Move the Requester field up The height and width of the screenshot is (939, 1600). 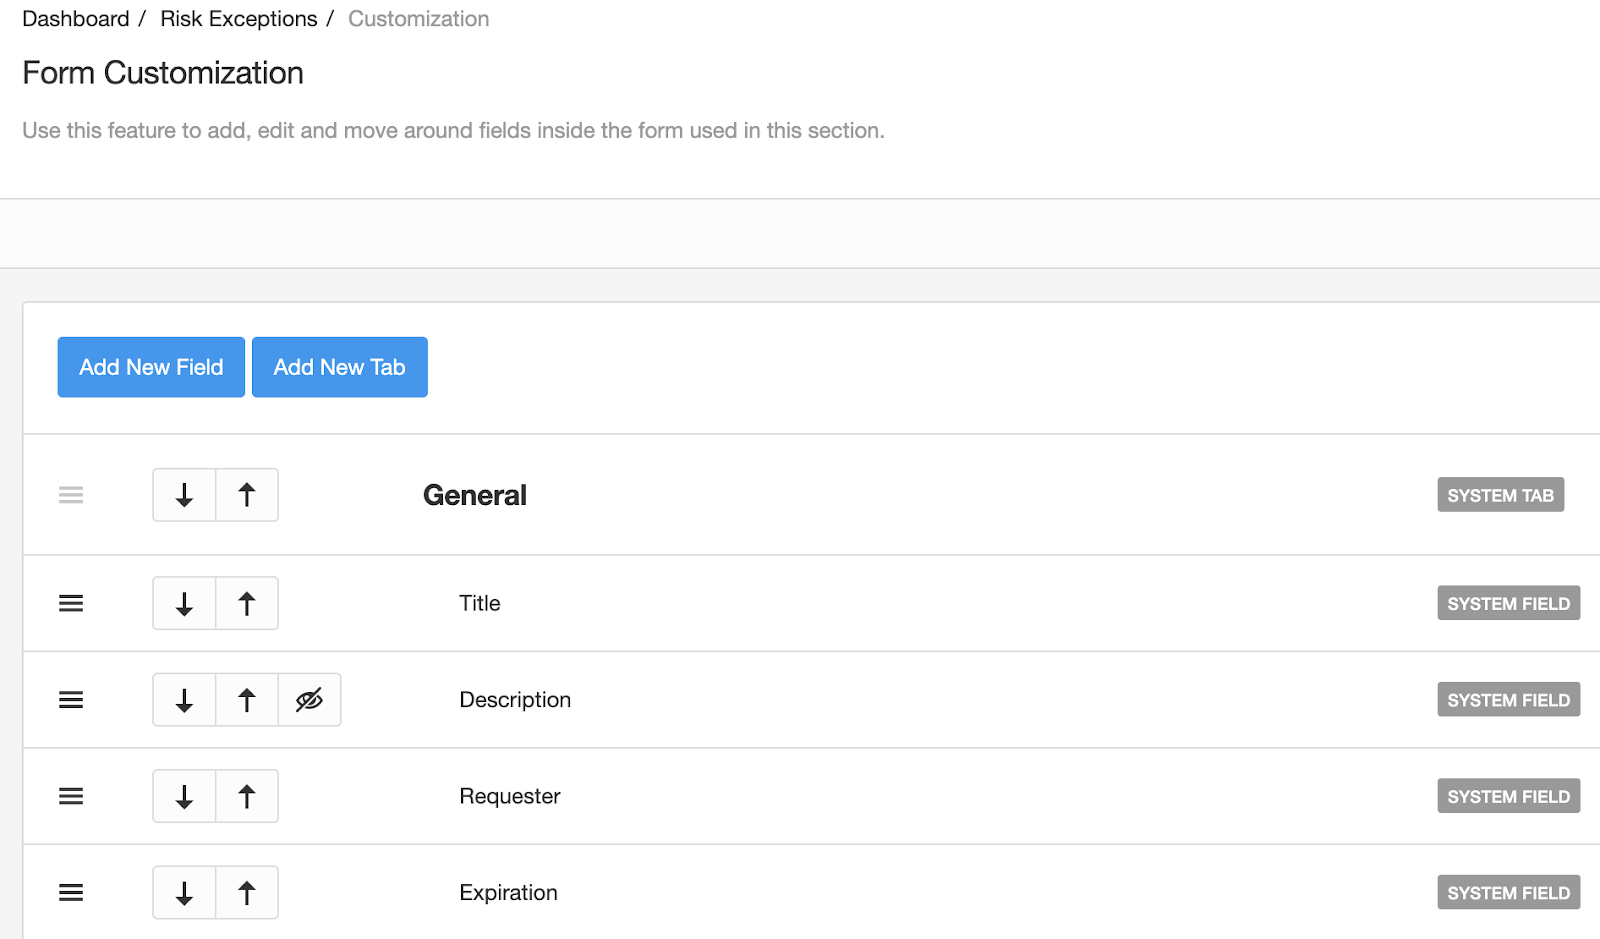247,796
